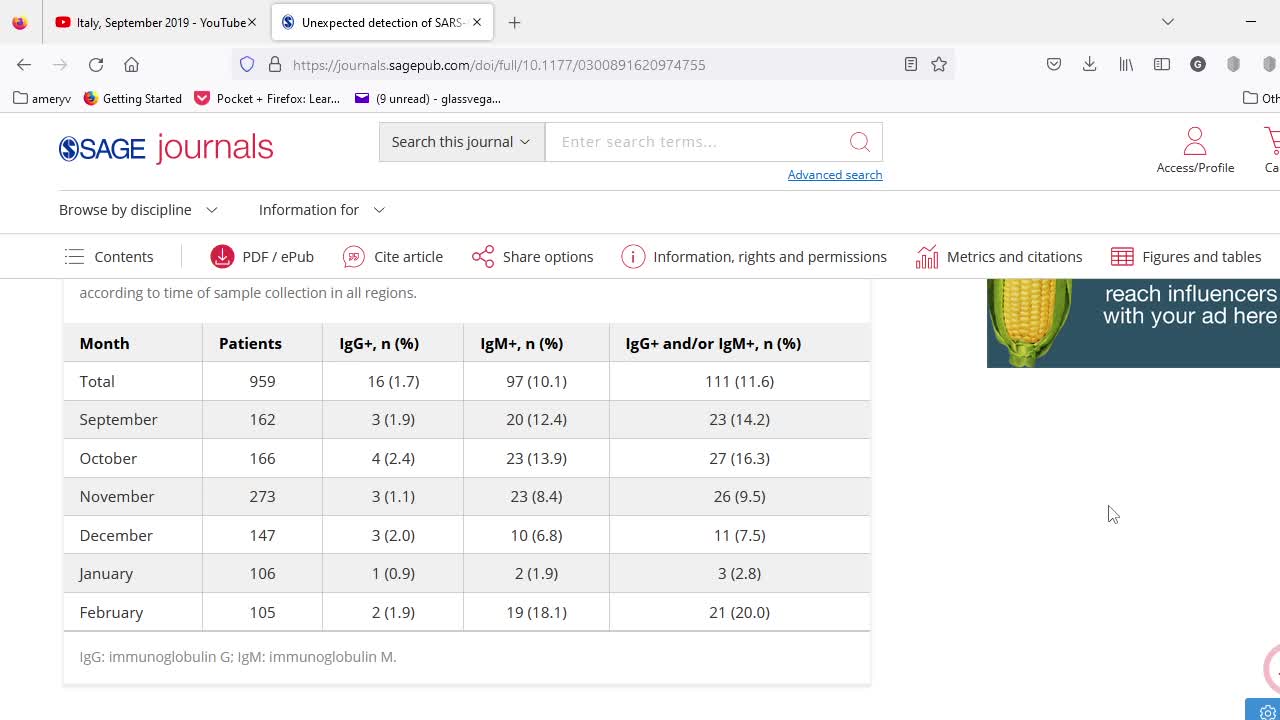Viewport: 1280px width, 720px height.
Task: View Metrics and citations chart icon
Action: [927, 257]
